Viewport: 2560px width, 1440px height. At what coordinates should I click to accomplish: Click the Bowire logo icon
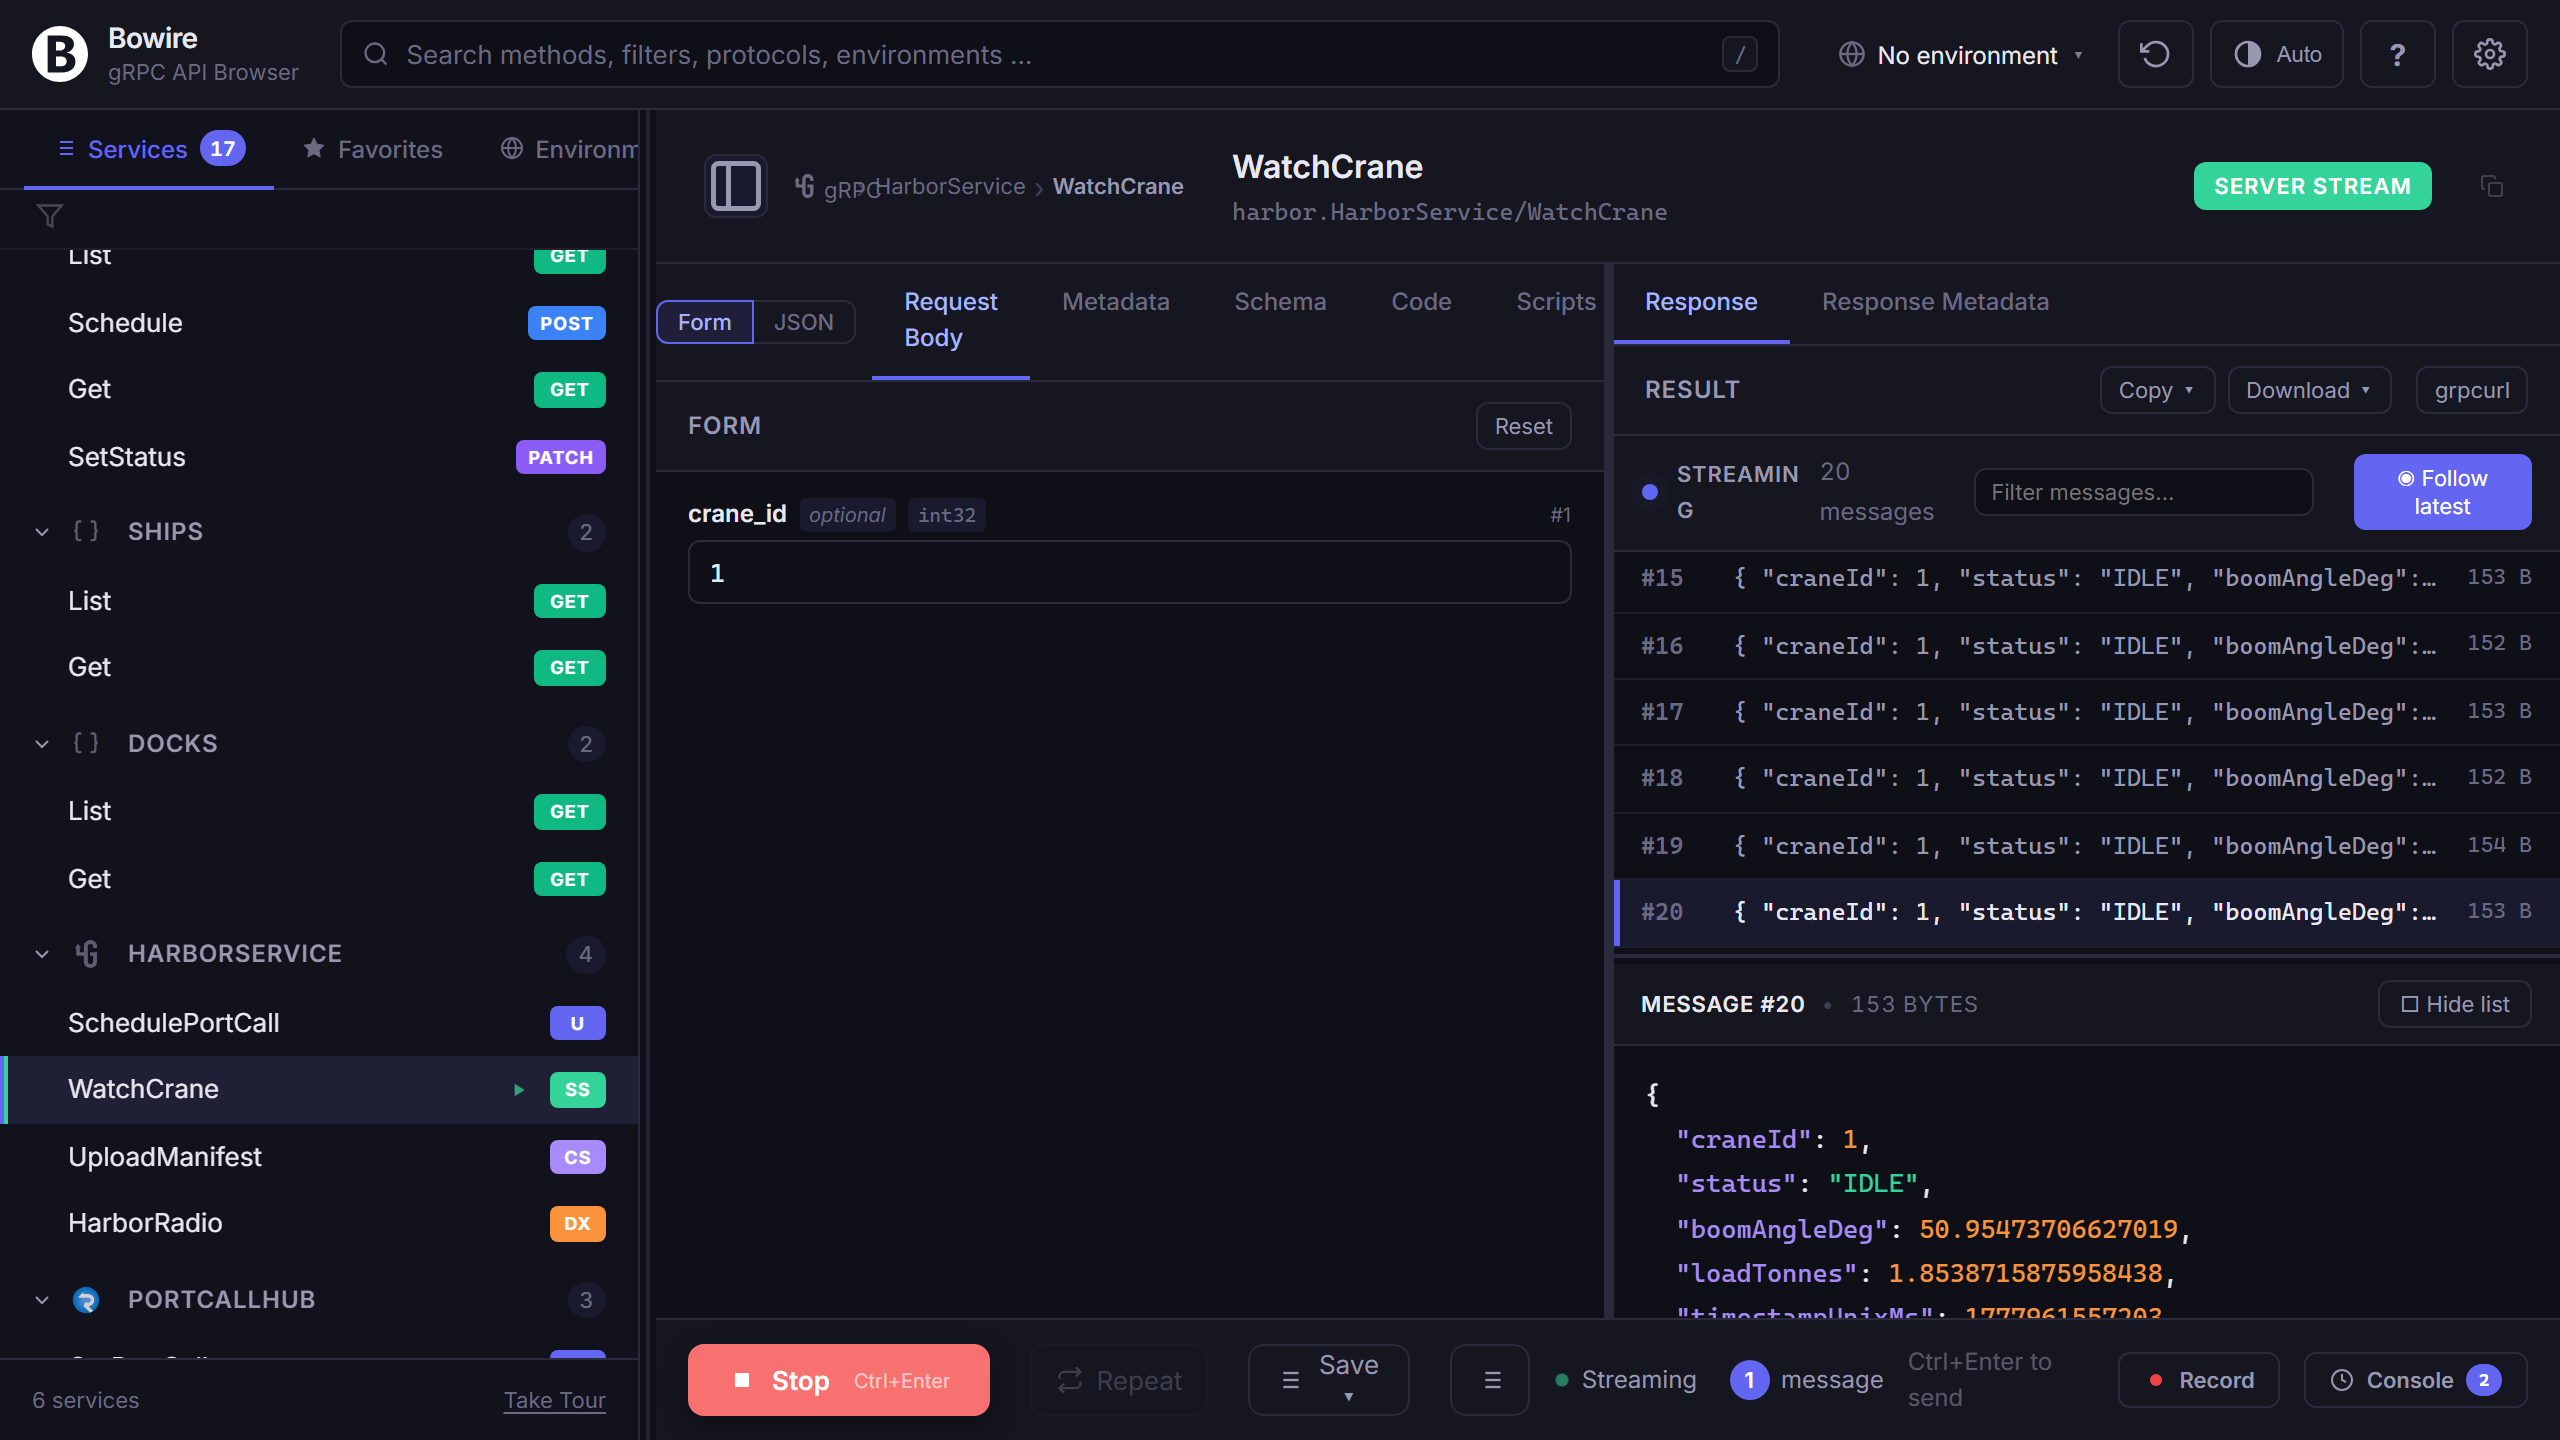(60, 54)
